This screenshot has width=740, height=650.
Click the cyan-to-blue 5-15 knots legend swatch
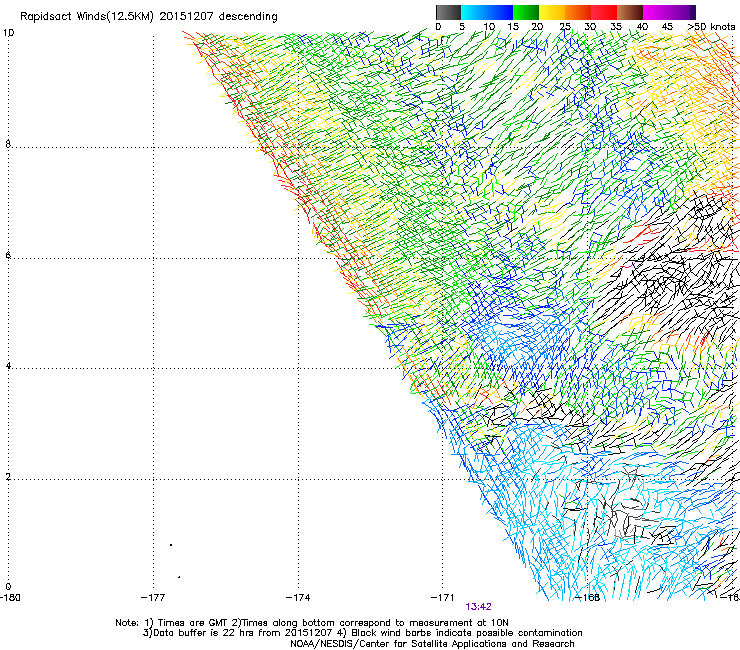coord(487,12)
